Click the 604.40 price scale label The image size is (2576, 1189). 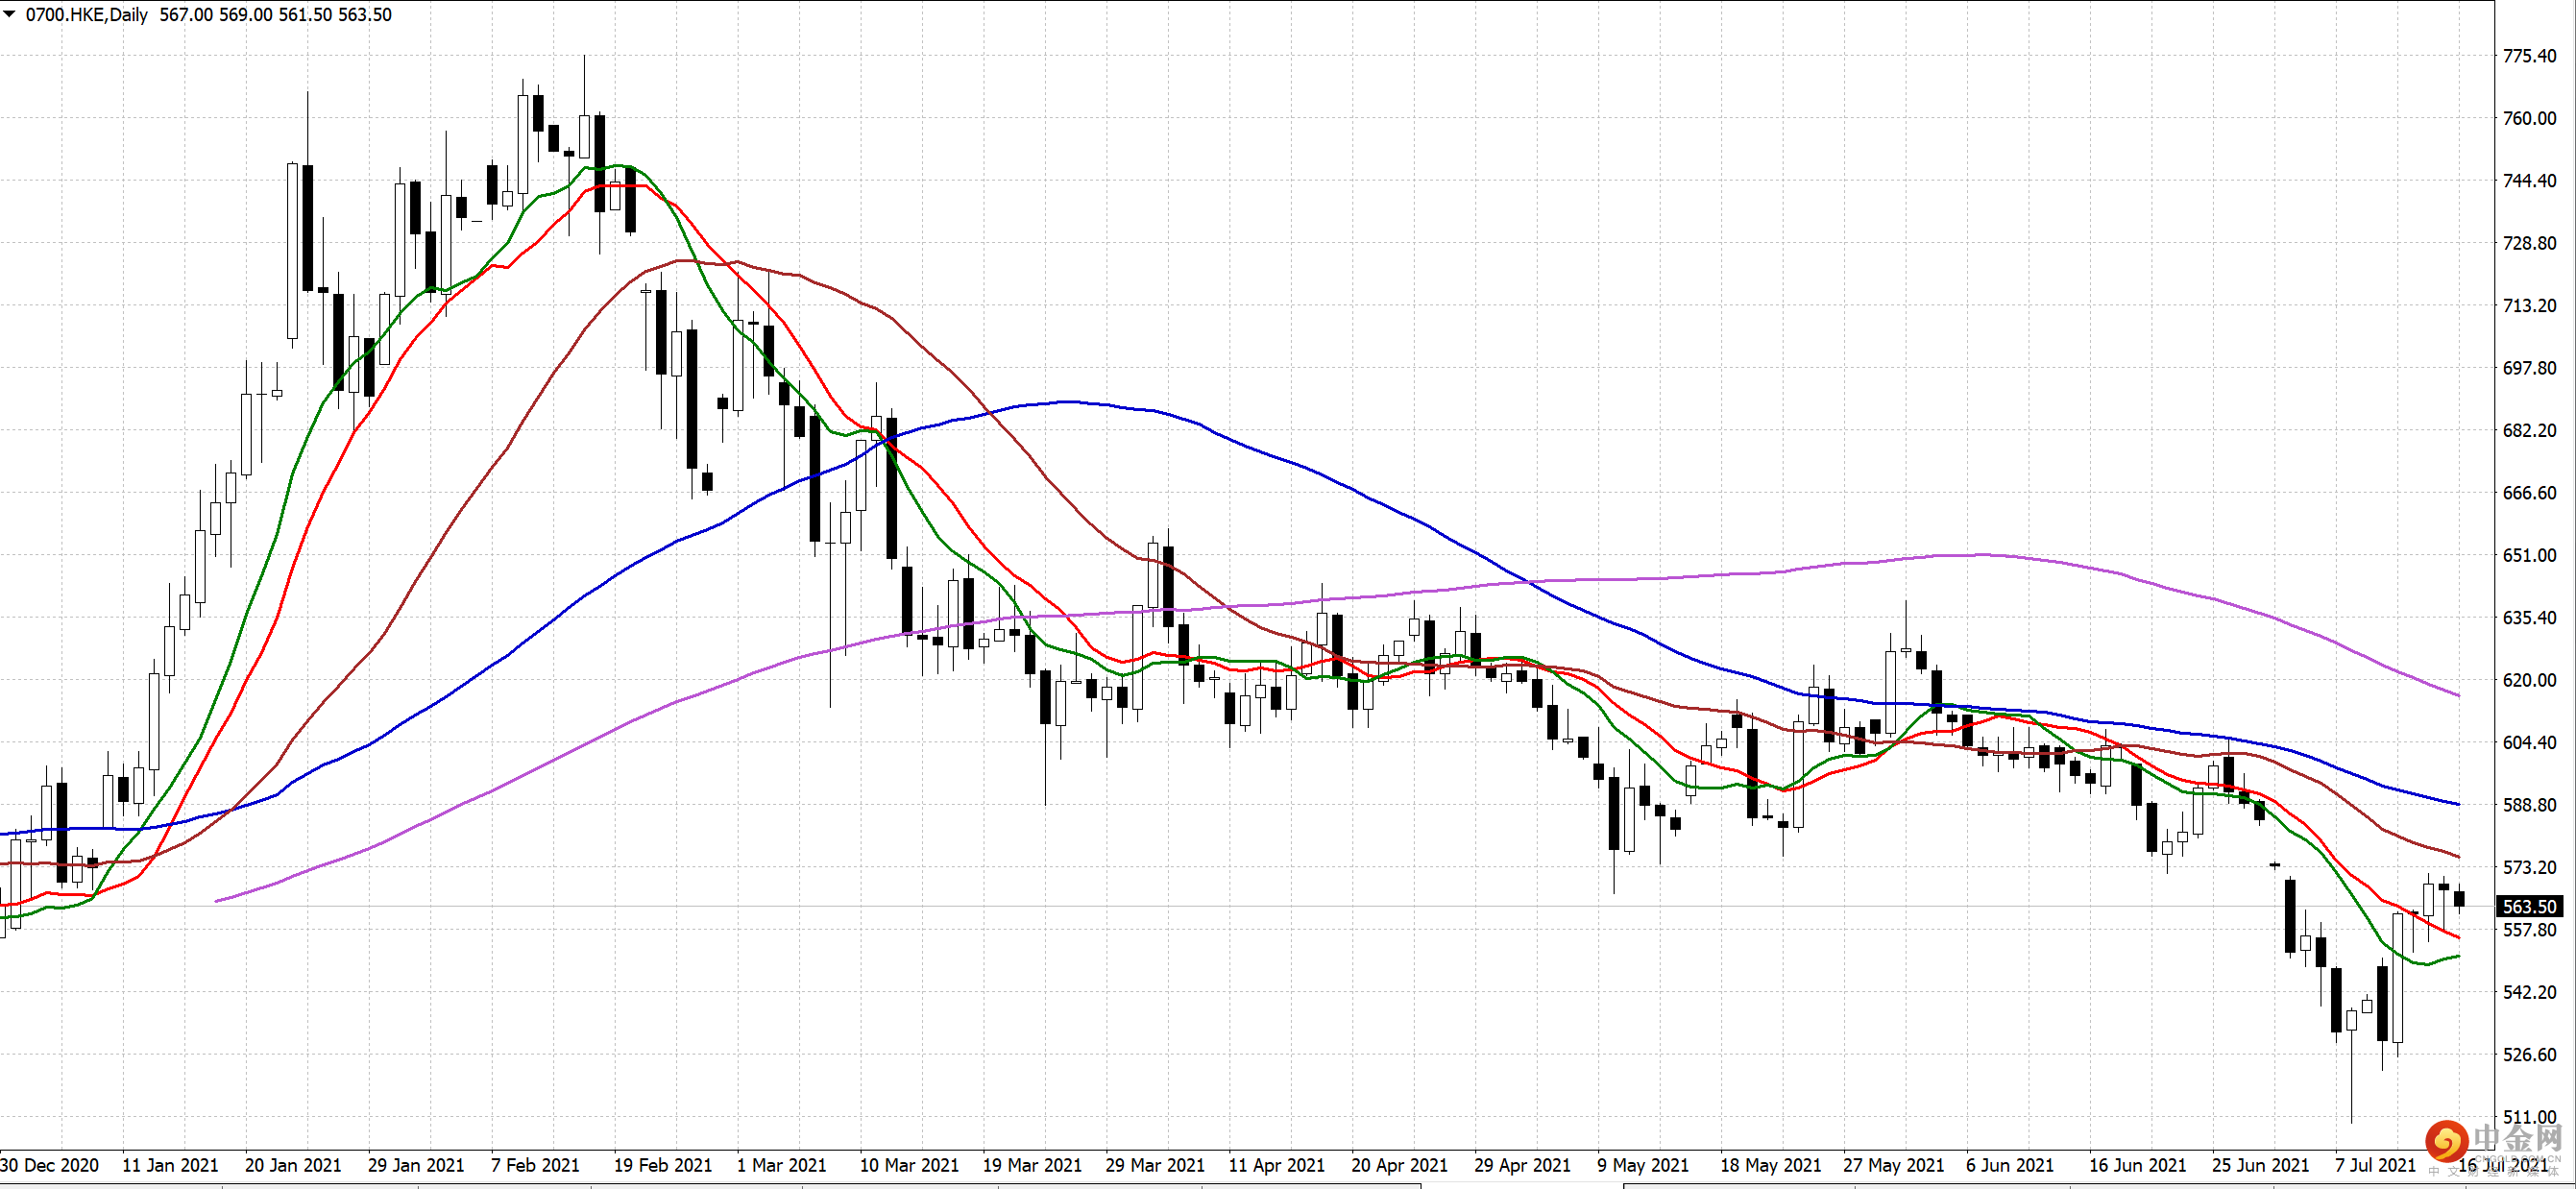pyautogui.click(x=2529, y=742)
